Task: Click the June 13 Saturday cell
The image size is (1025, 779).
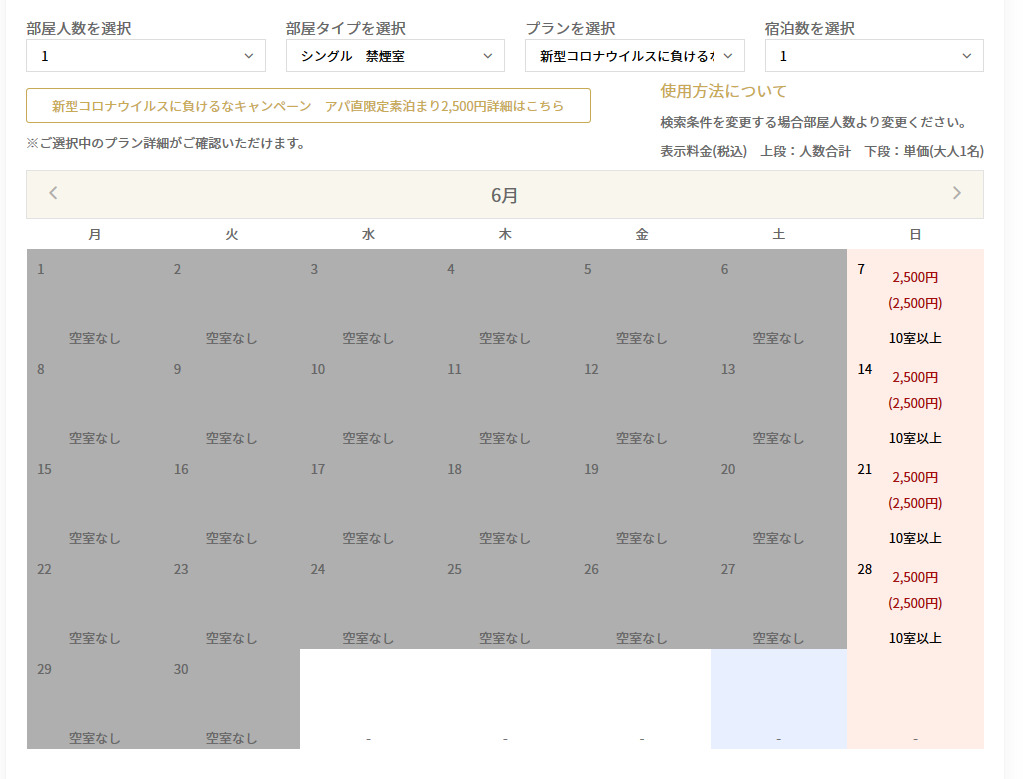Action: pyautogui.click(x=778, y=398)
